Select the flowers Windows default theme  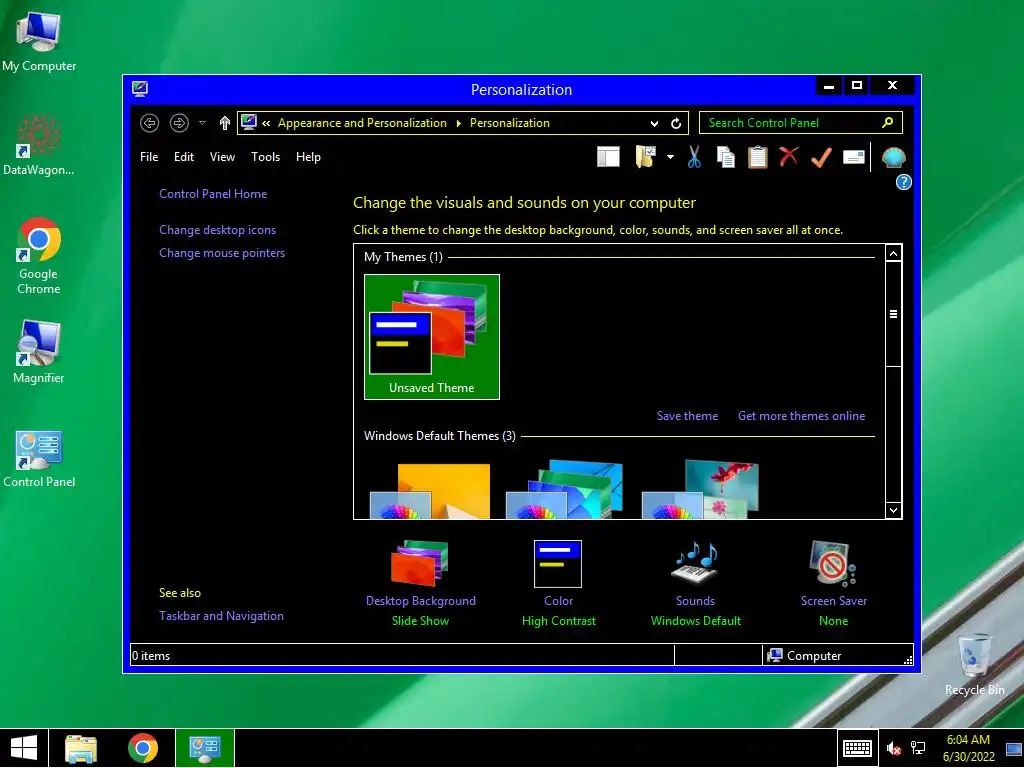point(700,490)
